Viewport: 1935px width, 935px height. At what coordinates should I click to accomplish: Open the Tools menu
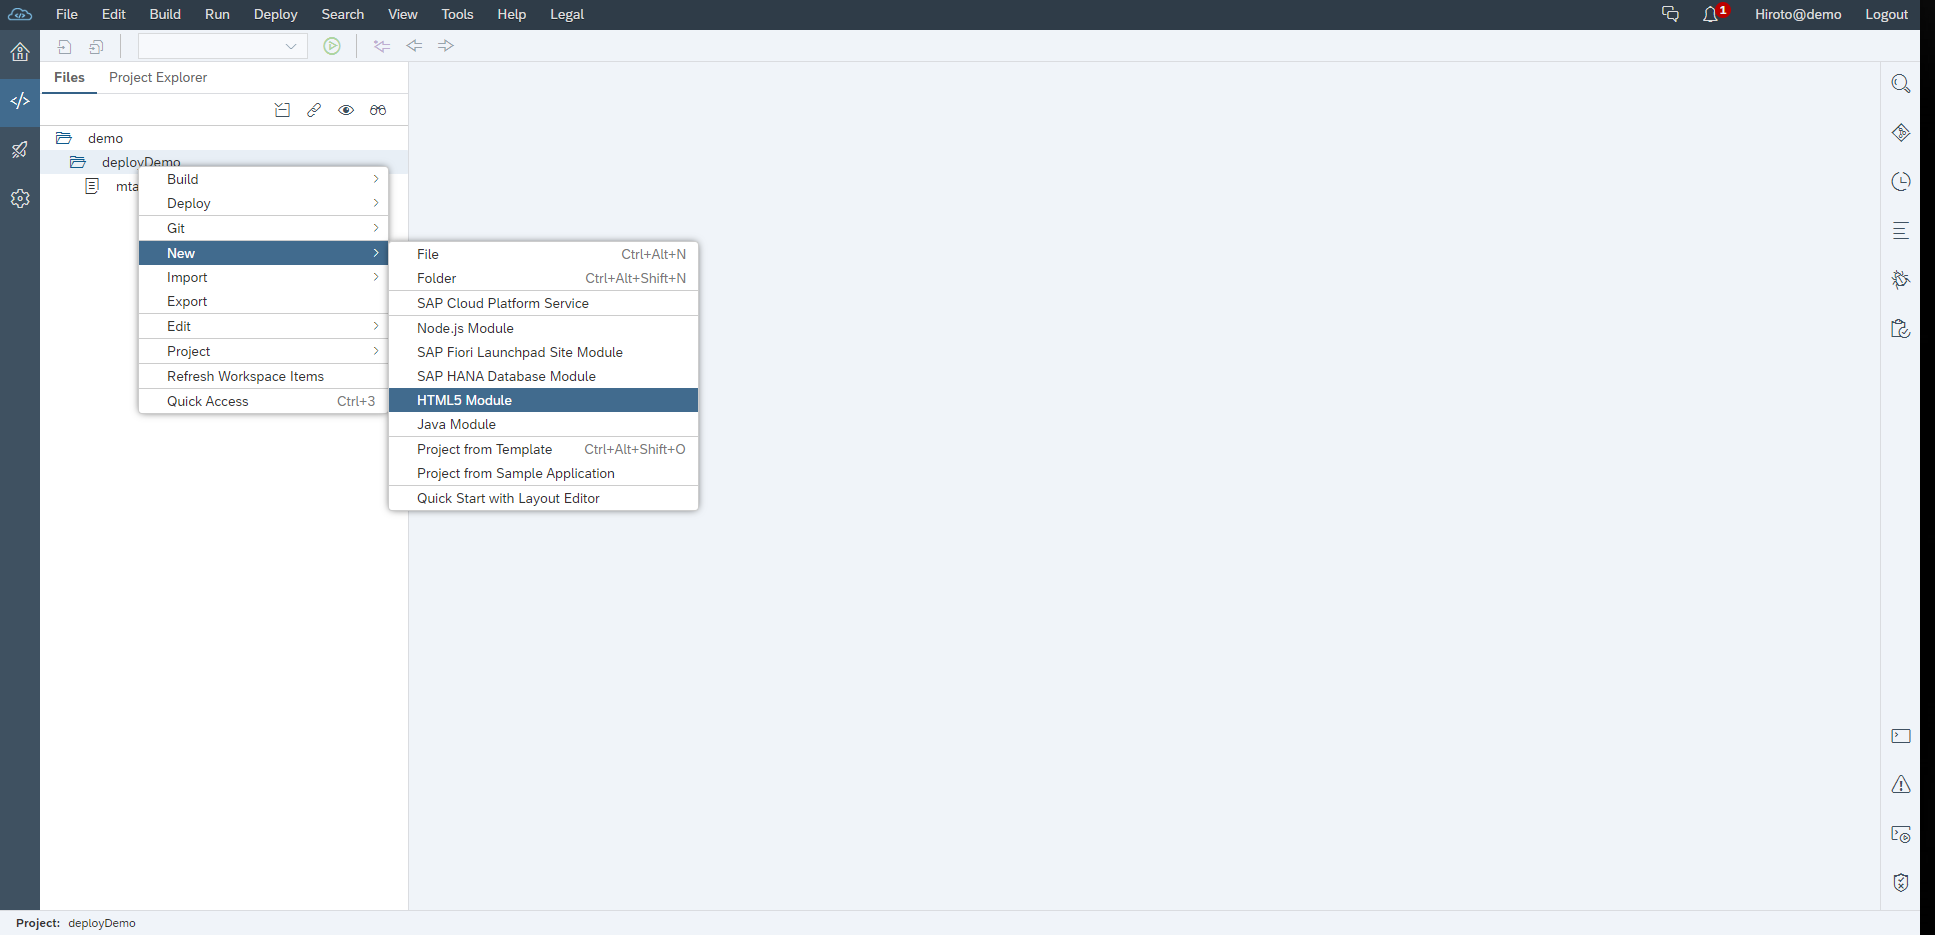tap(457, 14)
